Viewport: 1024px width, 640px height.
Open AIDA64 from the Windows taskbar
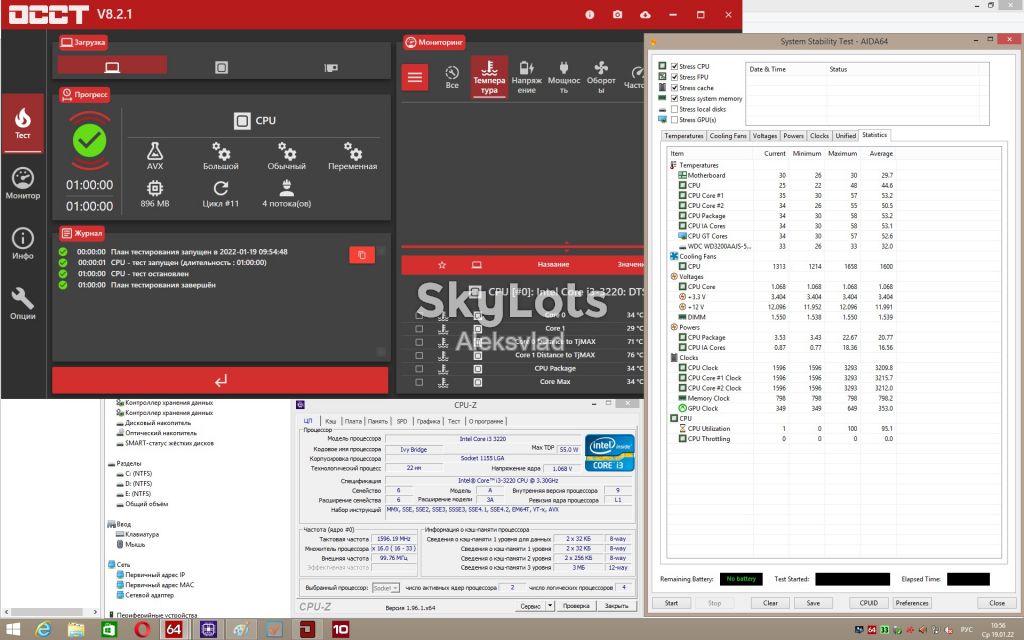(x=174, y=629)
